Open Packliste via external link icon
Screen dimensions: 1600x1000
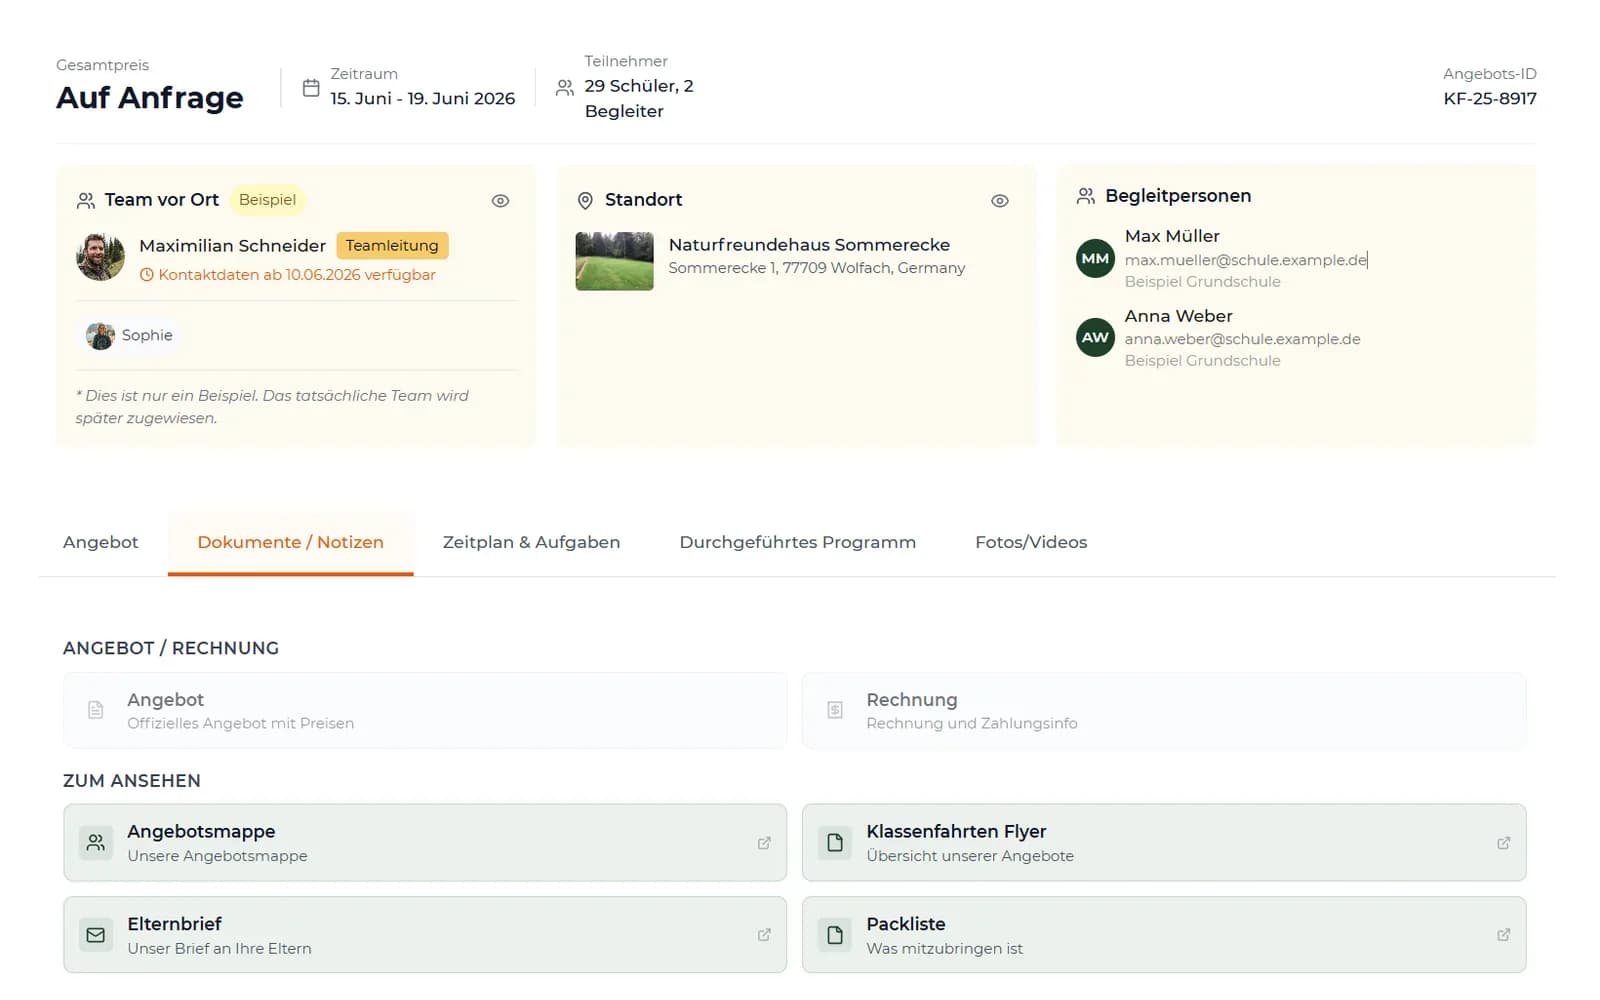1503,935
